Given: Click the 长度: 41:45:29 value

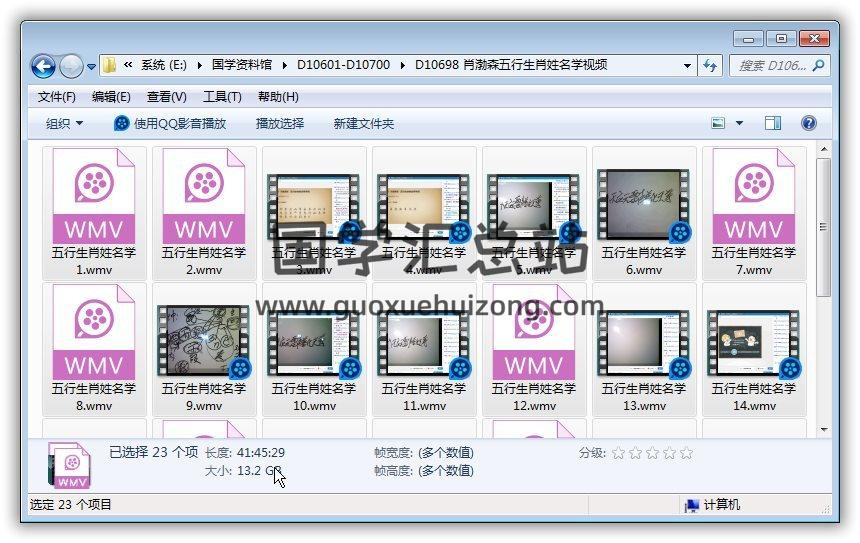Looking at the screenshot, I should (x=261, y=453).
